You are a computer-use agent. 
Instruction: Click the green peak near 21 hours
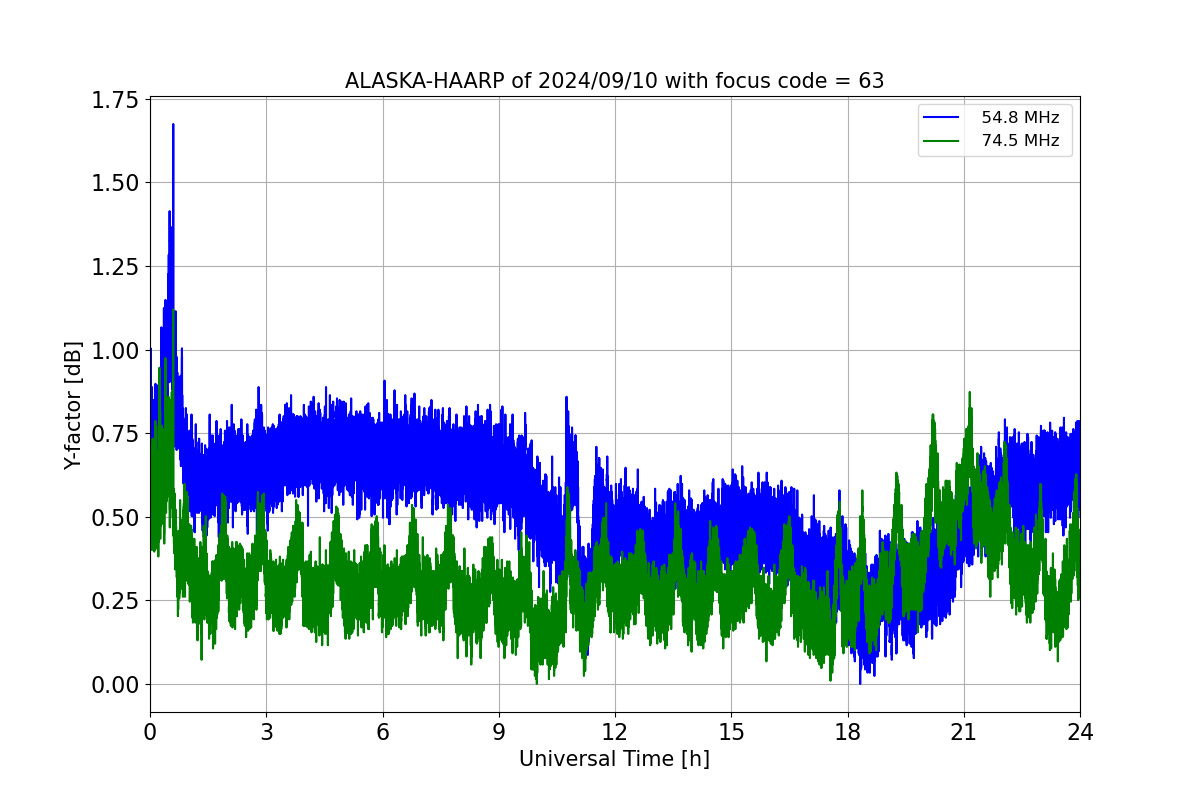click(970, 394)
